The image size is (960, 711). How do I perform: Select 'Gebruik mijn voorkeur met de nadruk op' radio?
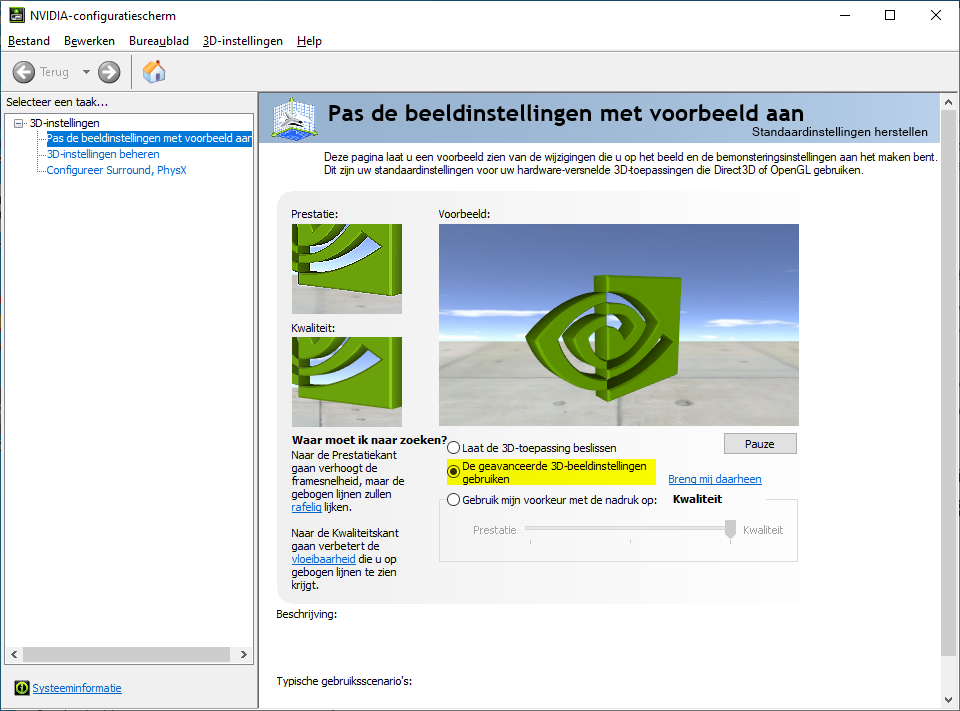[453, 500]
